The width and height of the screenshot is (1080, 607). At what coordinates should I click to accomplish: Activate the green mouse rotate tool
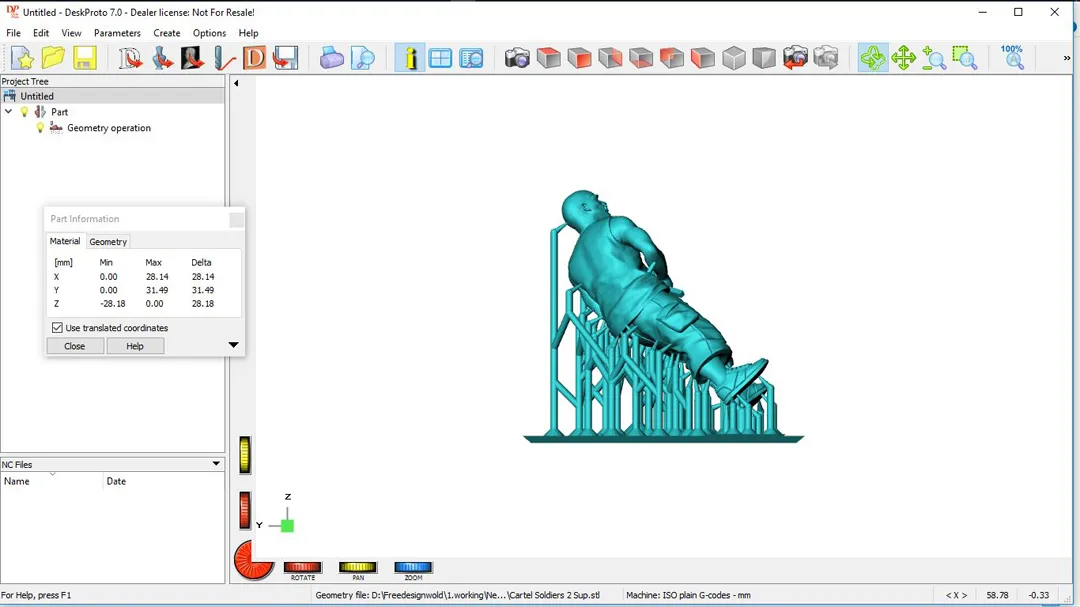[873, 59]
